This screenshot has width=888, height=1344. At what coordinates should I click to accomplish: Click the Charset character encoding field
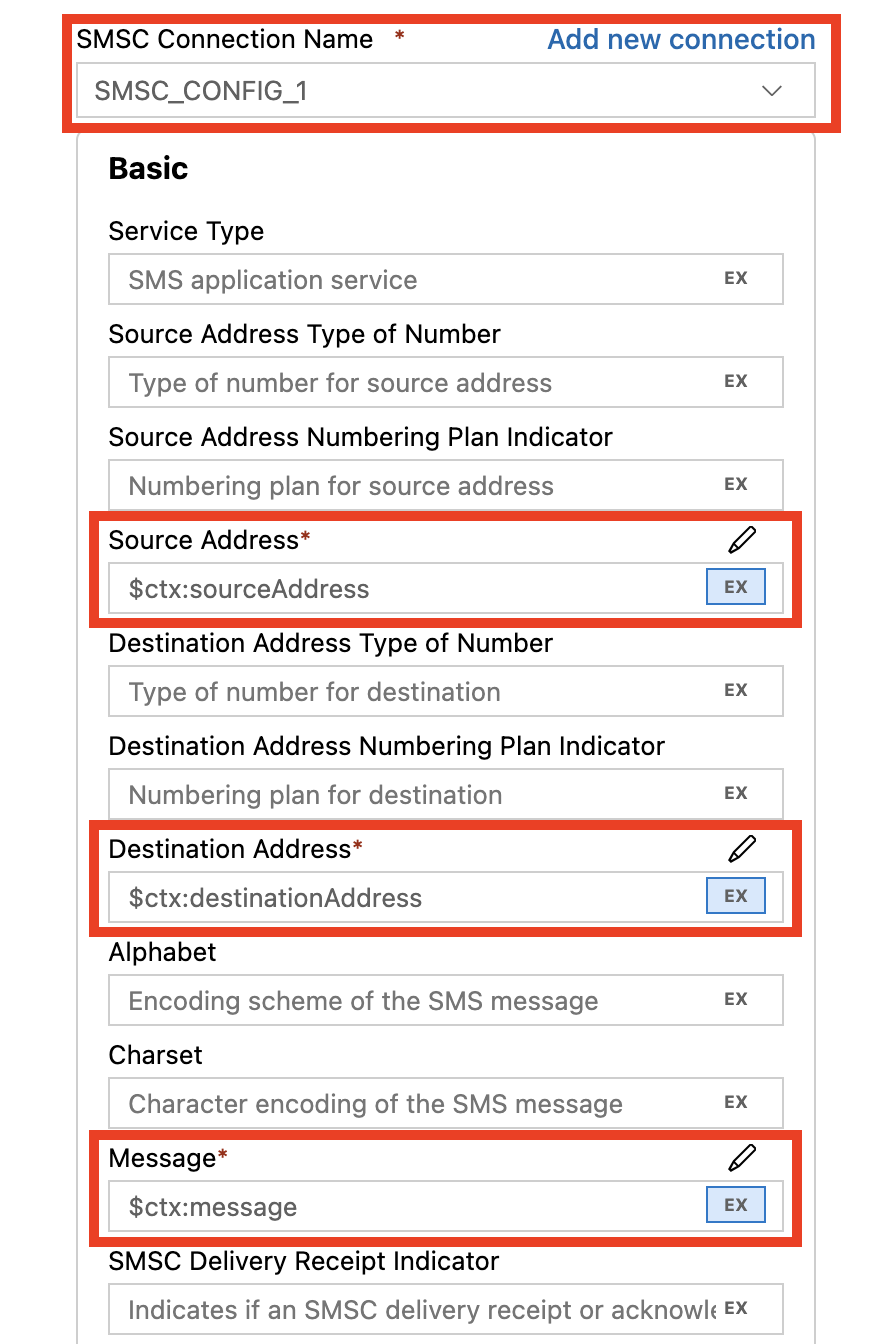point(446,1103)
